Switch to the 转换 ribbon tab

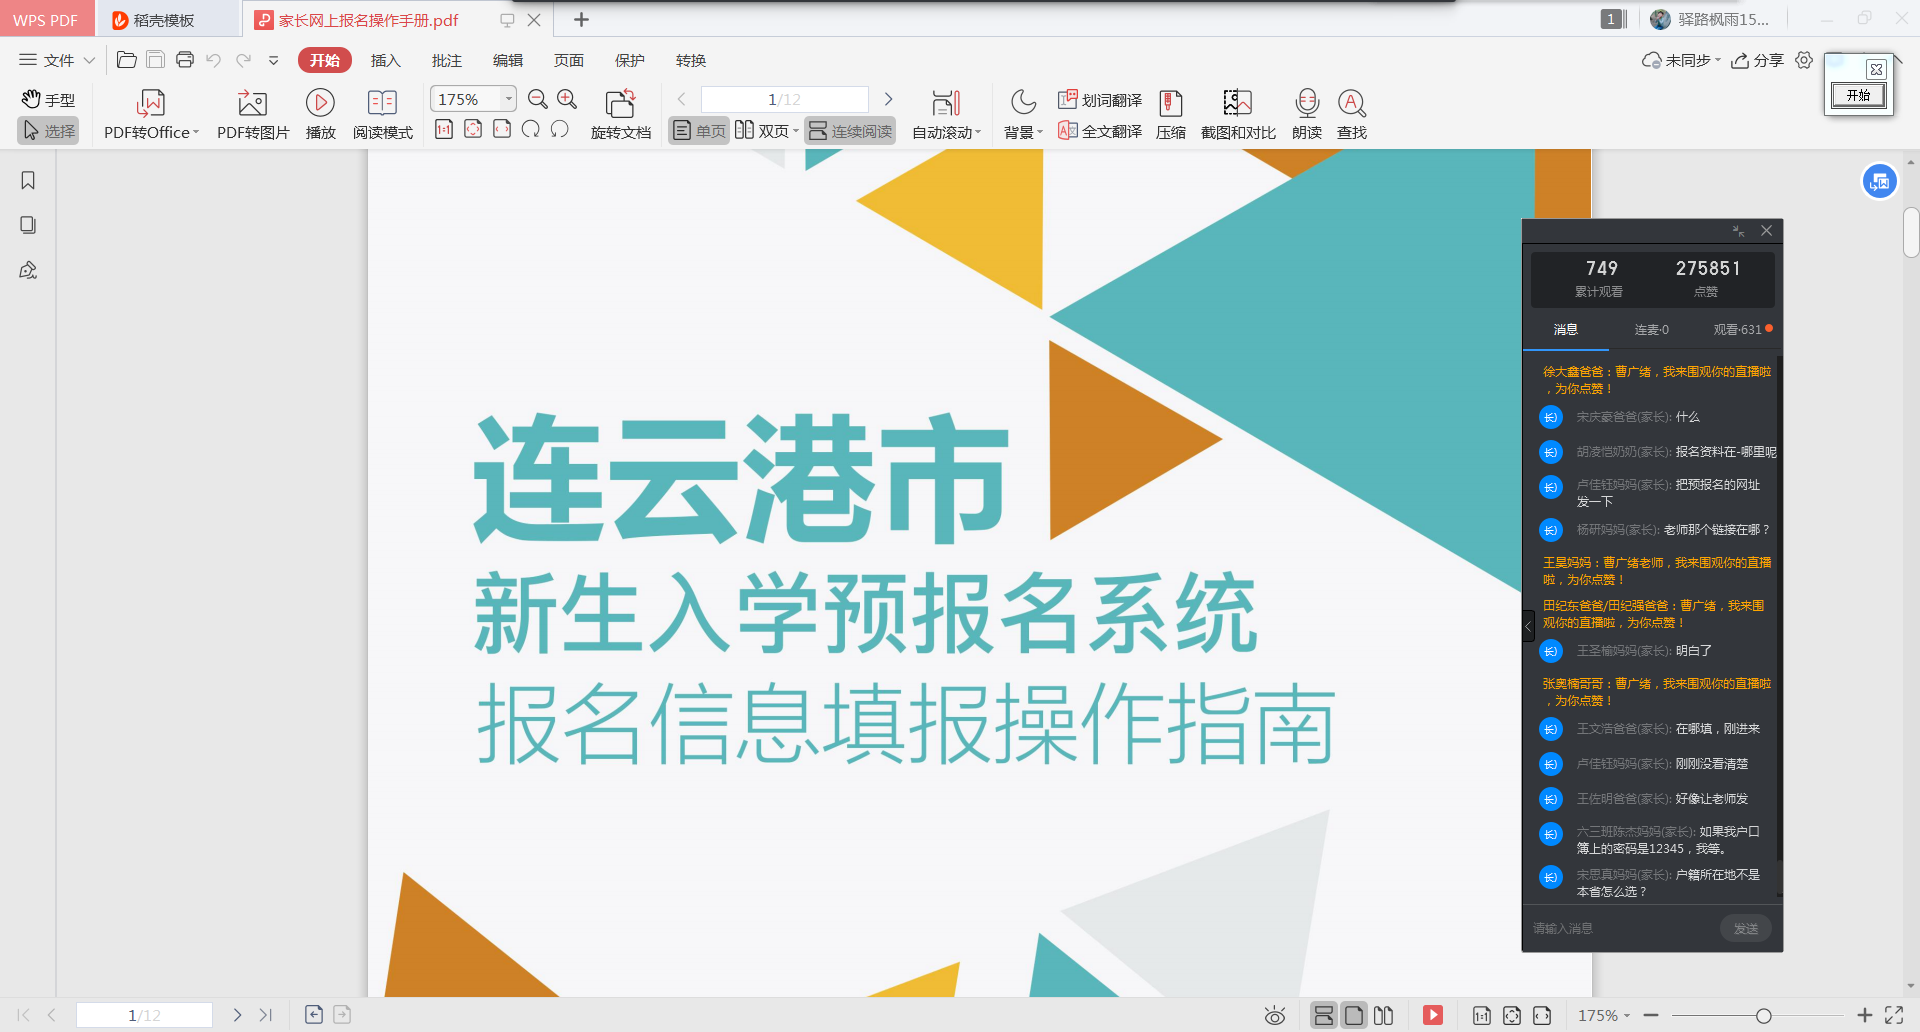(691, 60)
